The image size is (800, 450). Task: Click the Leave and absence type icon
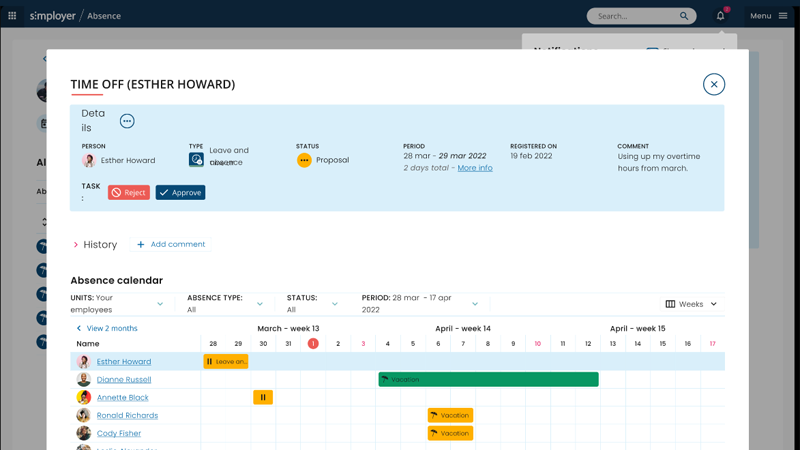click(196, 160)
